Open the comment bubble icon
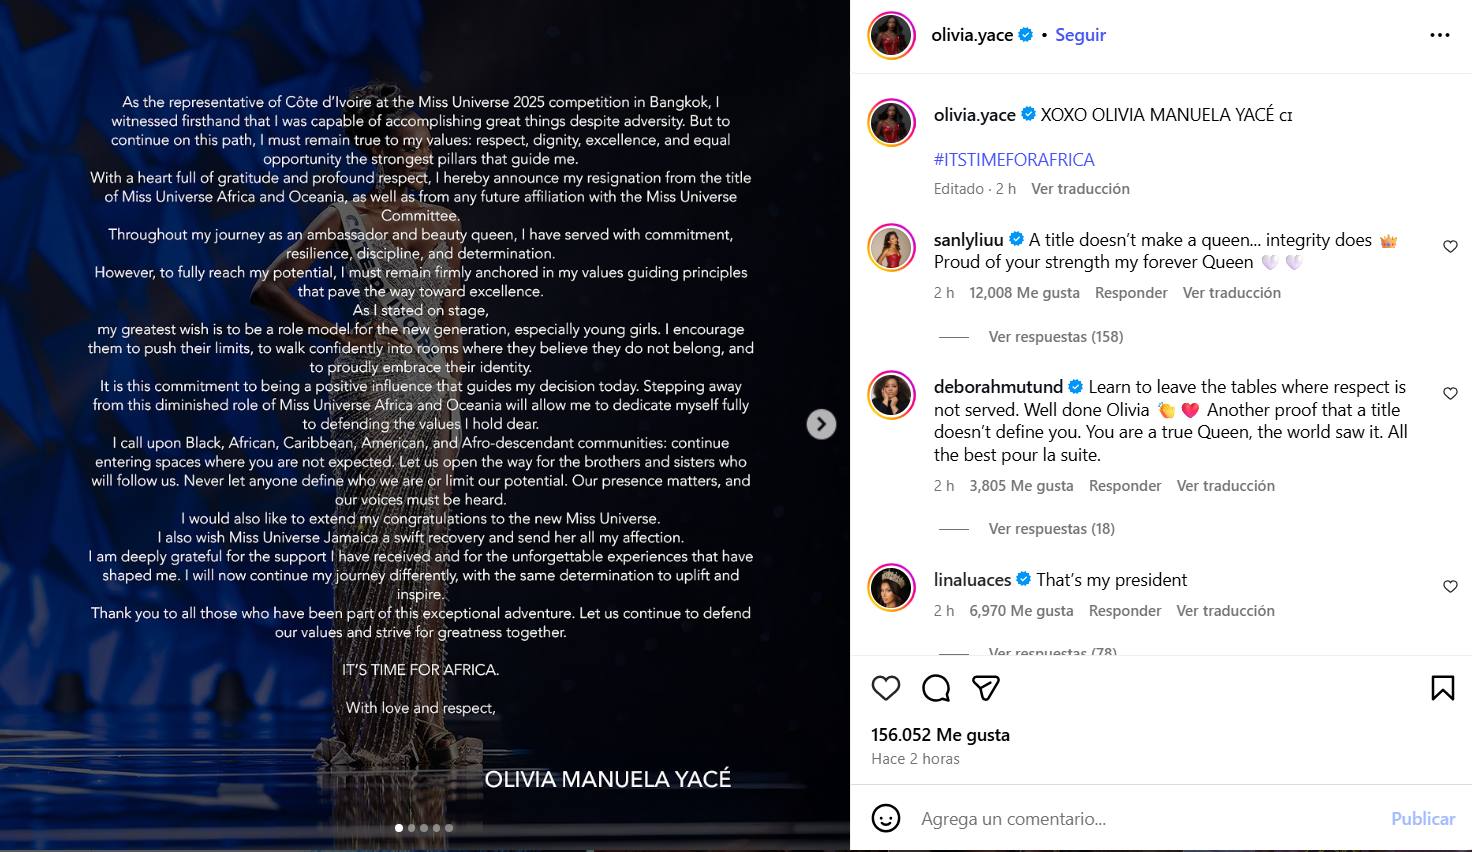The width and height of the screenshot is (1472, 852). point(936,688)
